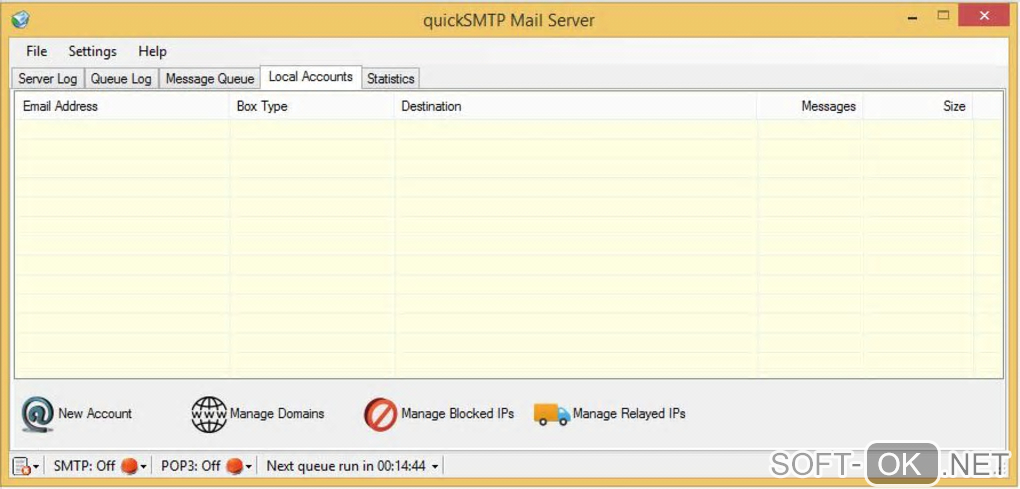Click the Manage Relayed IPs truck icon
The height and width of the screenshot is (489, 1020).
551,414
